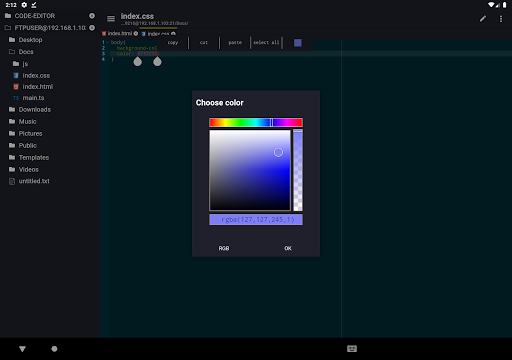Expand the Videos folder
Screen dimensions: 512x360
pos(24,169)
